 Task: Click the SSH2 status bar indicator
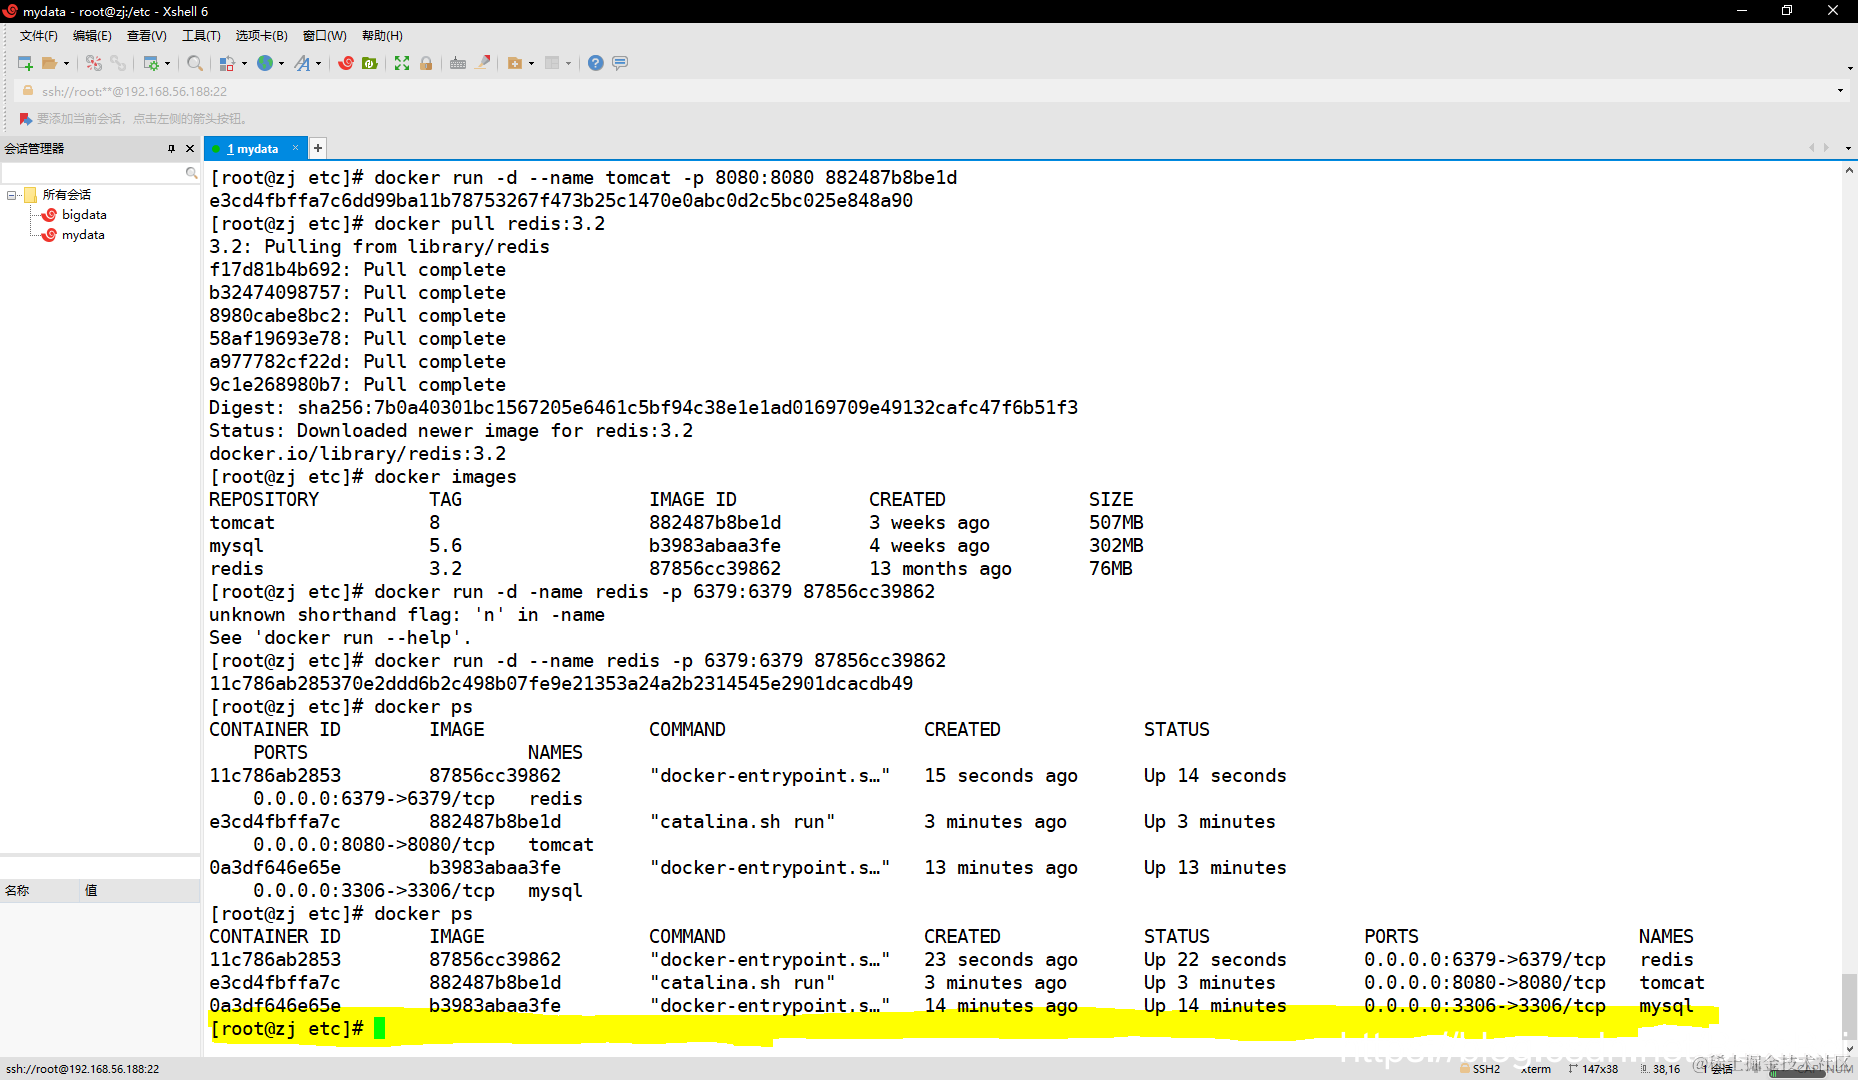[1480, 1069]
